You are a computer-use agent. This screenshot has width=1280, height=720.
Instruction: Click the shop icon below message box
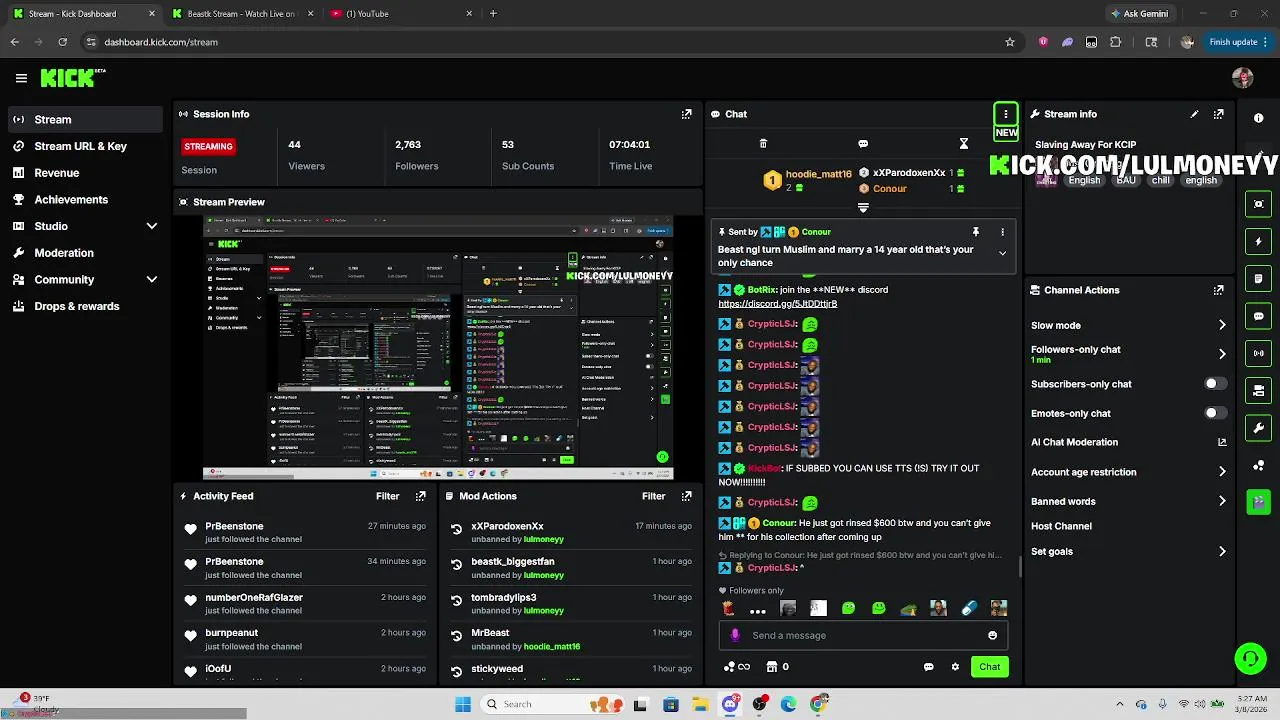point(772,667)
